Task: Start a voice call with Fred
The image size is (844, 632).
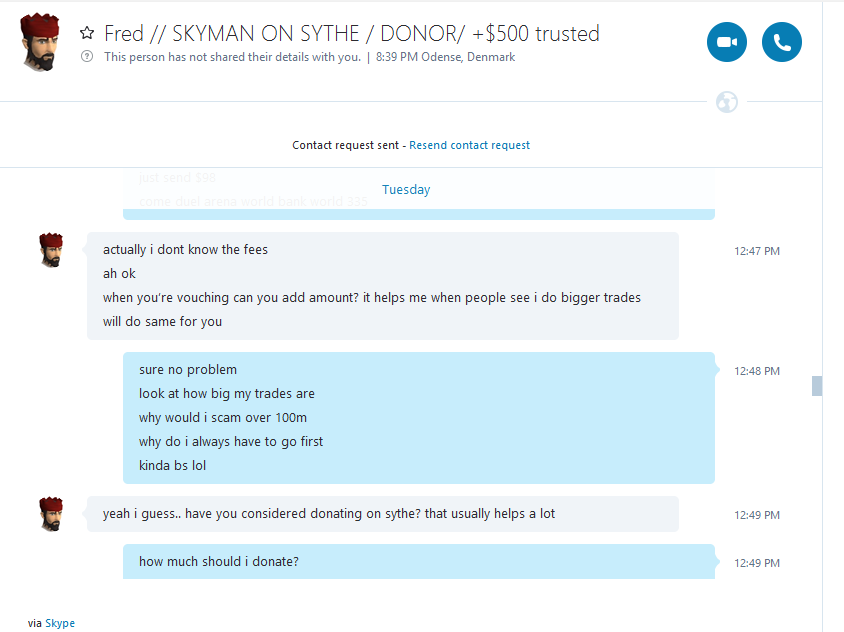Action: click(x=782, y=42)
